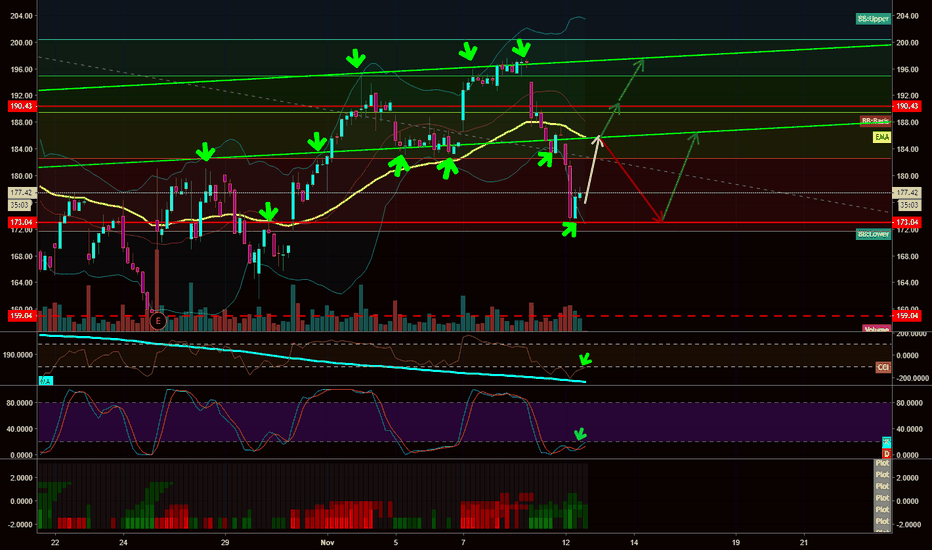Click the Nov label on time axis
The image size is (932, 550).
click(x=327, y=542)
